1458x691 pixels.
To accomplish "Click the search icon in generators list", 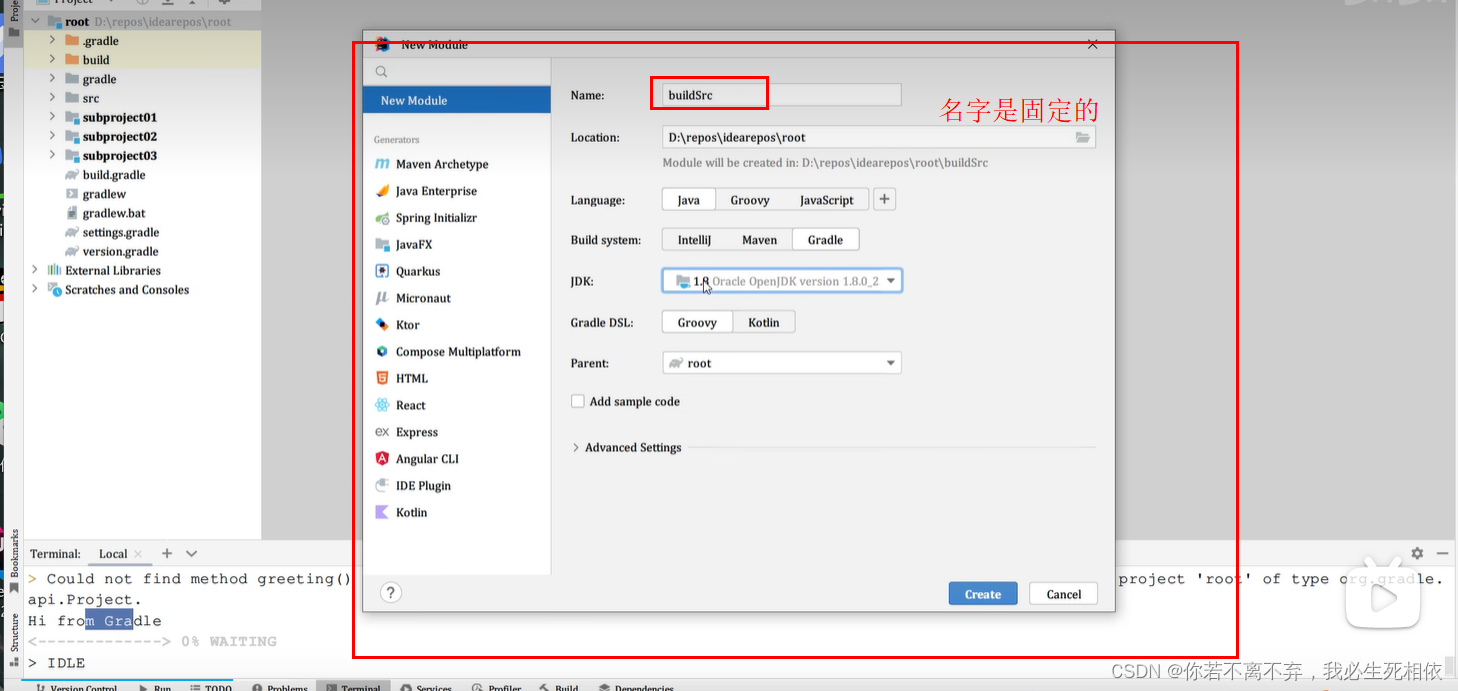I will coord(381,72).
